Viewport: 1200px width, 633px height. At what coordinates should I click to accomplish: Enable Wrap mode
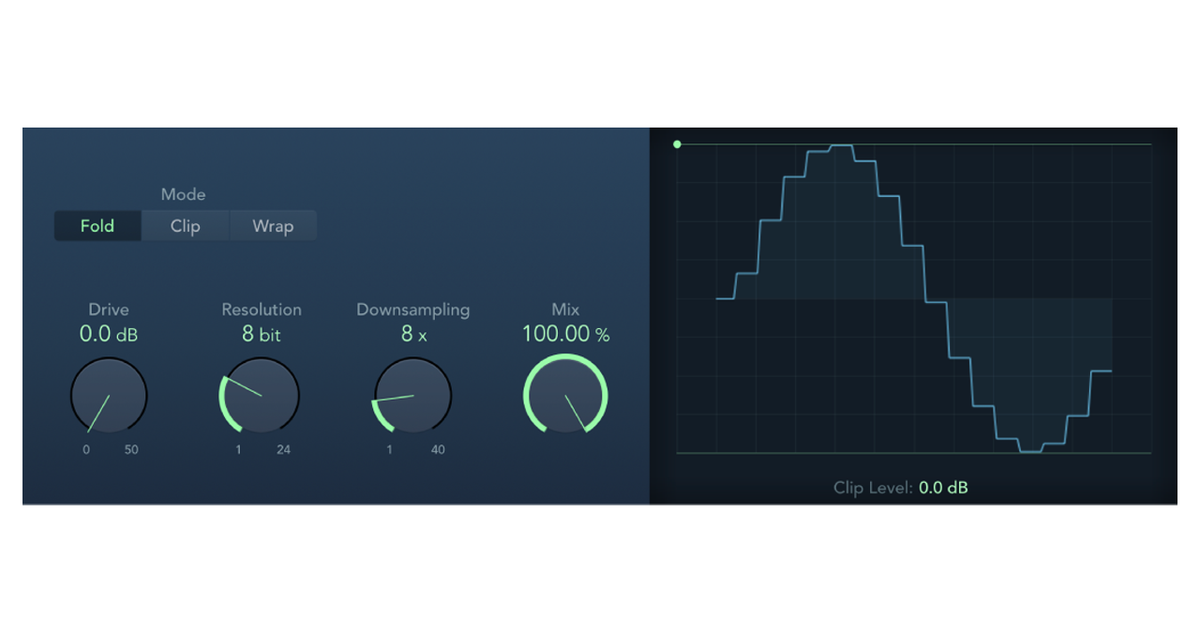(272, 225)
